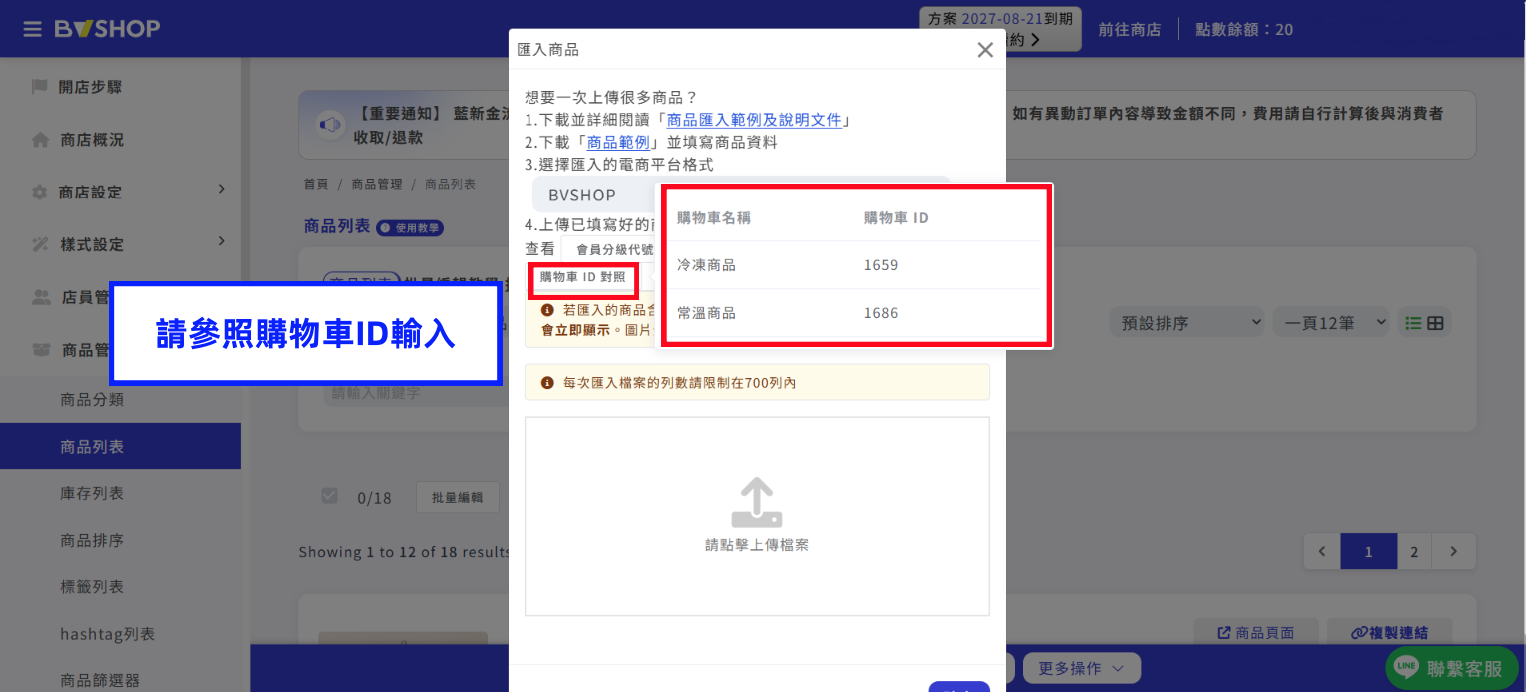The image size is (1526, 692).
Task: Select 商品列表 in the sidebar
Action: pyautogui.click(x=120, y=446)
